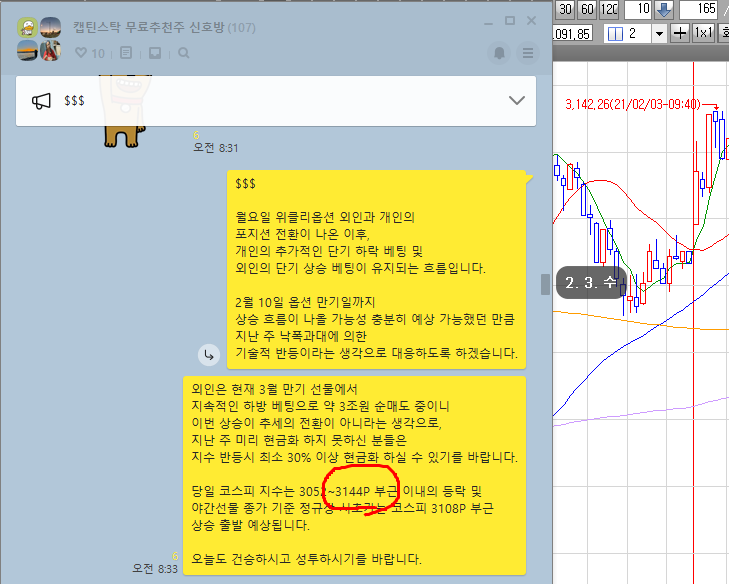Expand the $$$ notice banner chevron
Image resolution: width=729 pixels, height=584 pixels.
point(517,100)
